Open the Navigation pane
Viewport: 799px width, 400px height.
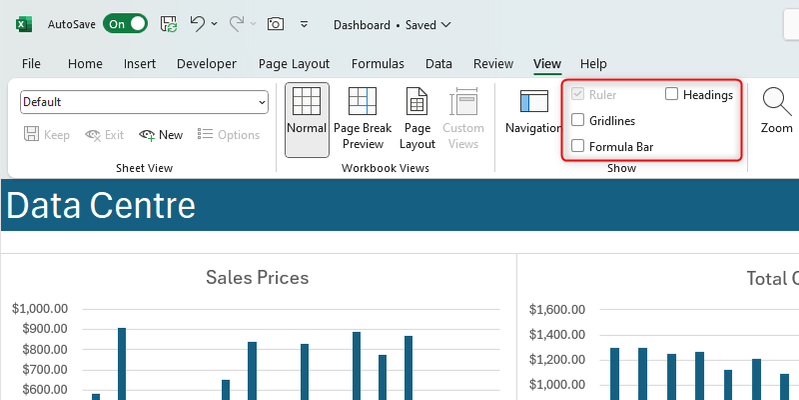(534, 113)
